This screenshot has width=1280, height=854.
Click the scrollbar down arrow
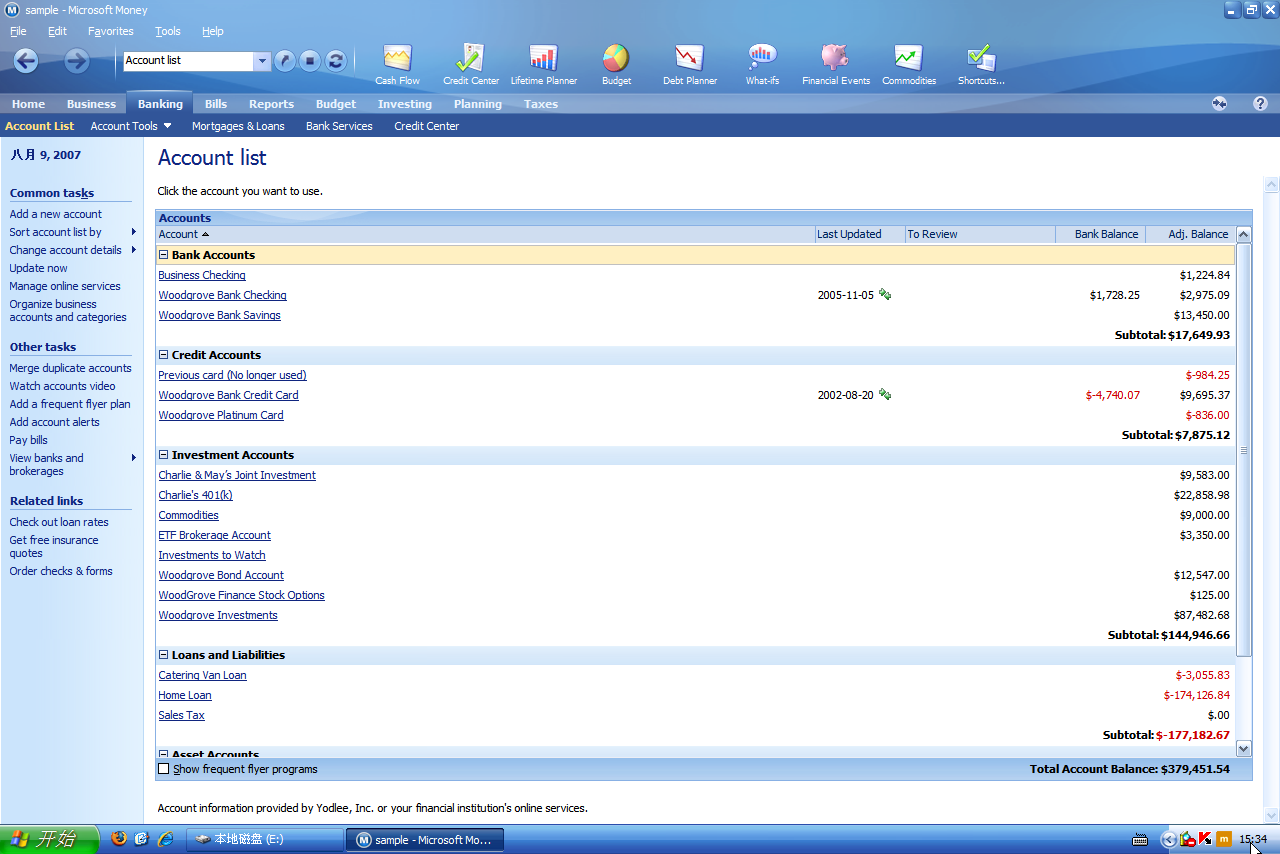click(x=1244, y=748)
